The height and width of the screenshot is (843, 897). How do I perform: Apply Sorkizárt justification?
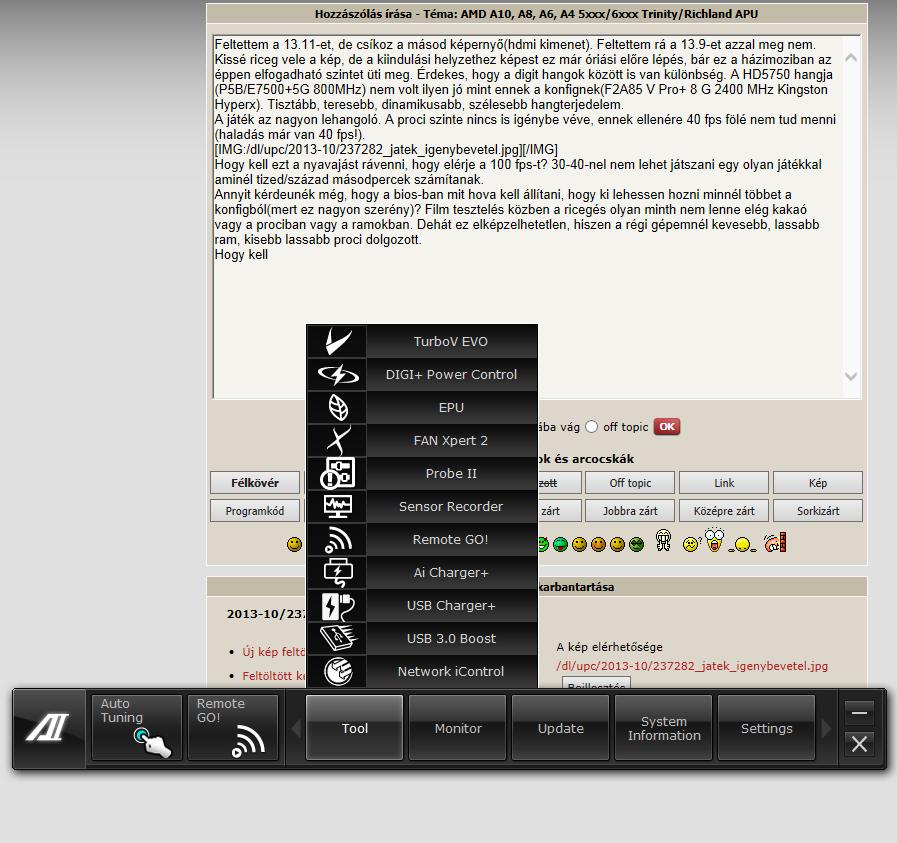[817, 511]
